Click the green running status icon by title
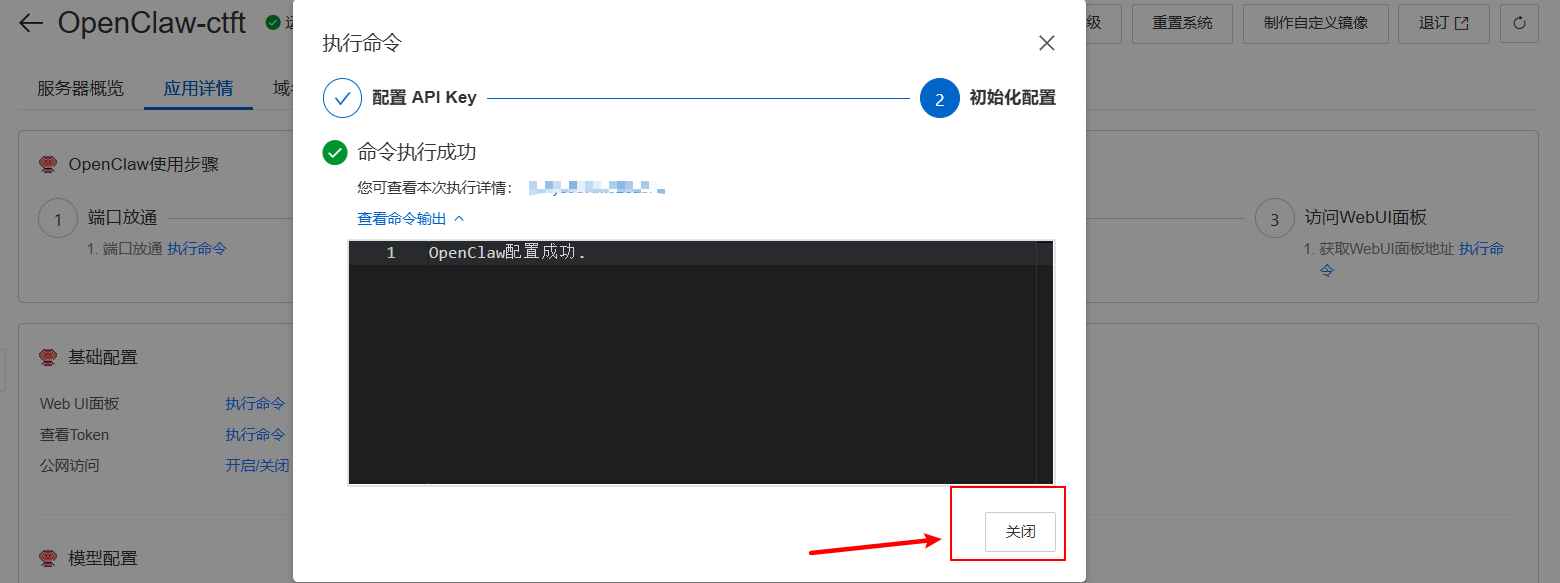The height and width of the screenshot is (583, 1560). tap(272, 22)
